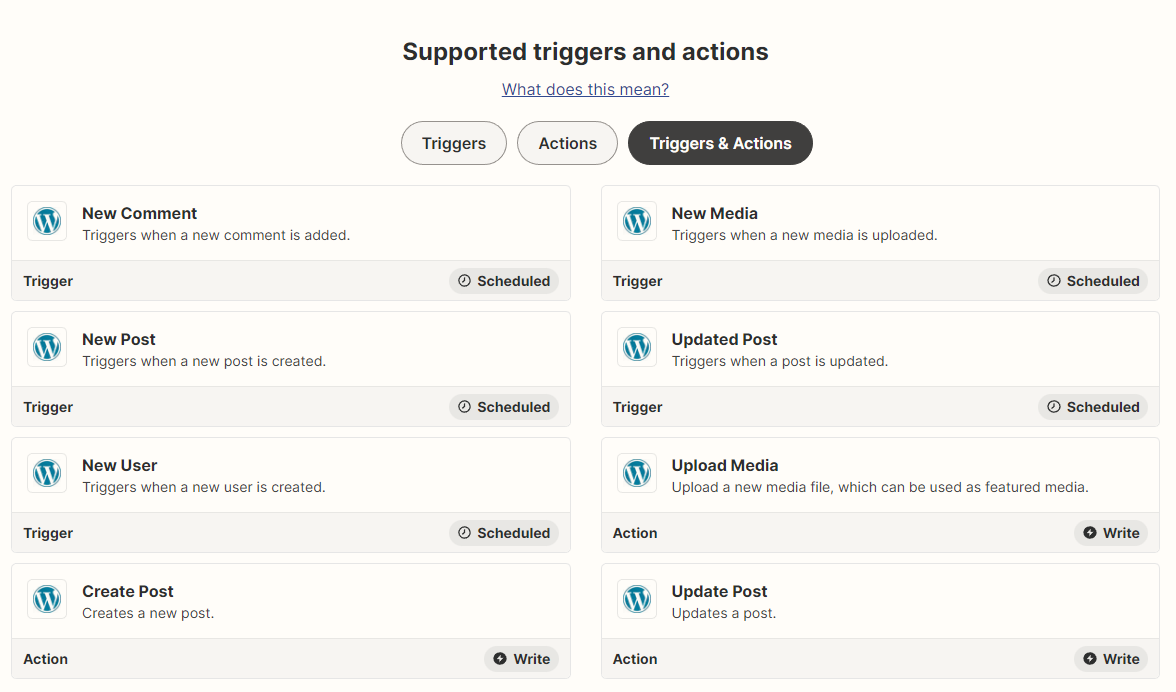The image size is (1176, 692).
Task: Click the WordPress icon beside New Comment
Action: (x=47, y=221)
